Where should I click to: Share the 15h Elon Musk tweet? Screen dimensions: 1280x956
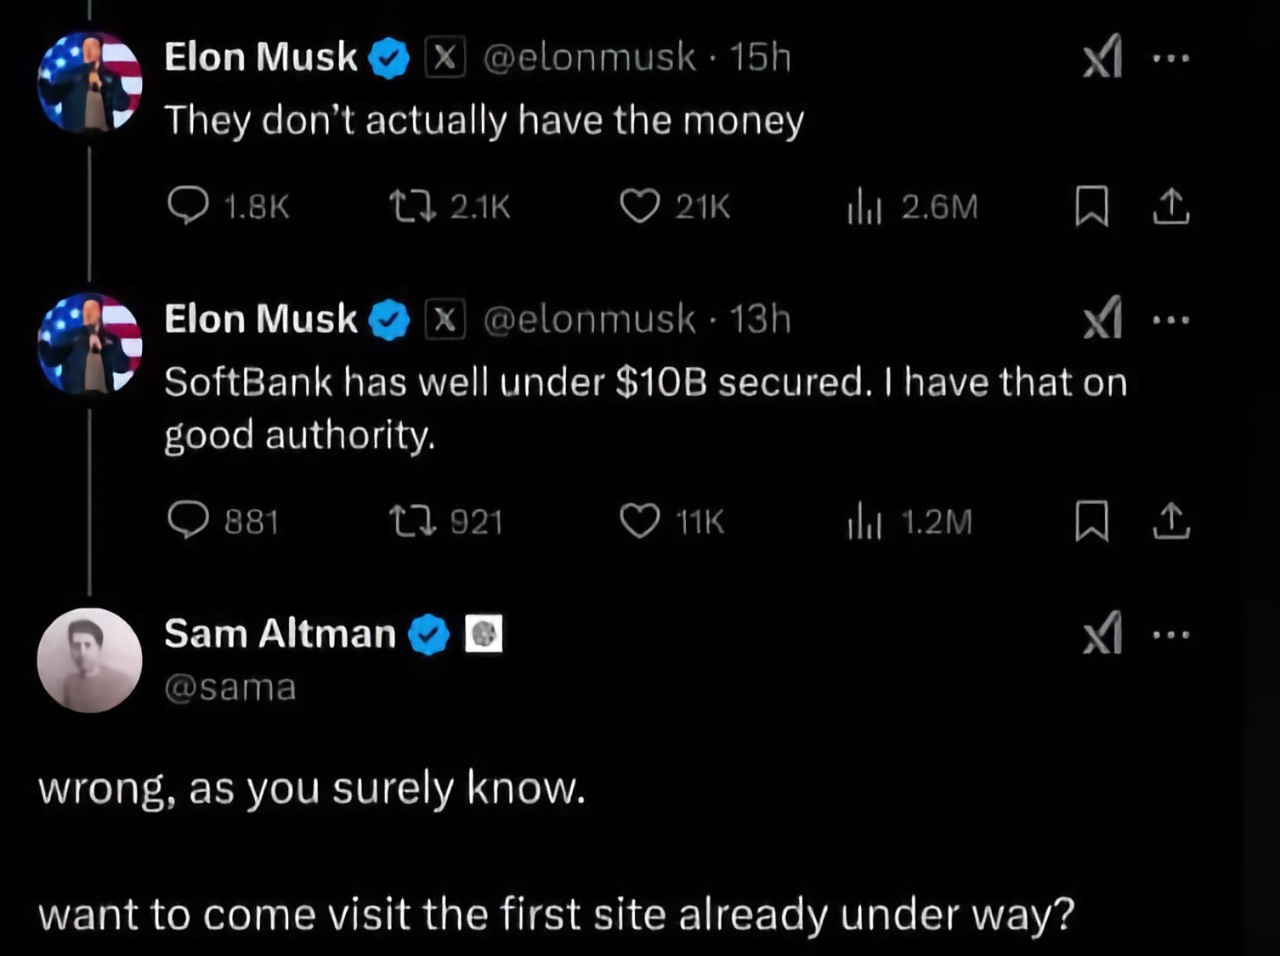[1171, 206]
